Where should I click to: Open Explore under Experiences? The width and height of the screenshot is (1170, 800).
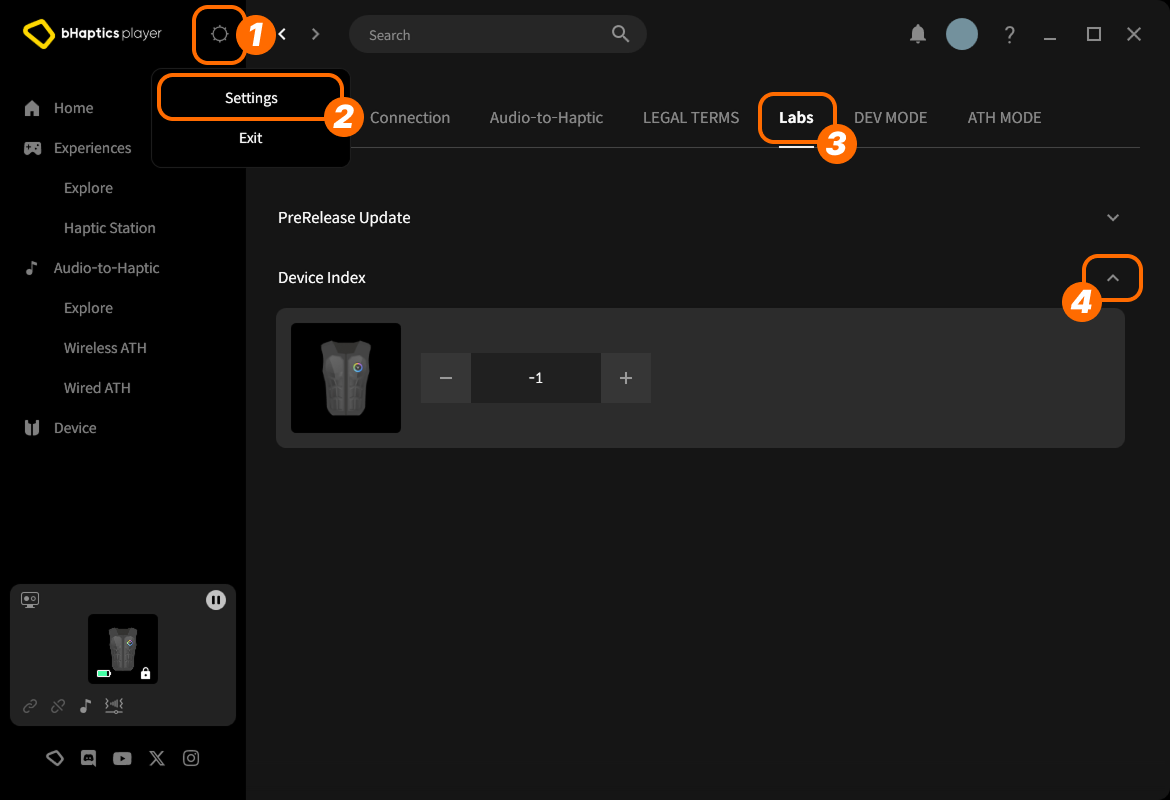88,188
